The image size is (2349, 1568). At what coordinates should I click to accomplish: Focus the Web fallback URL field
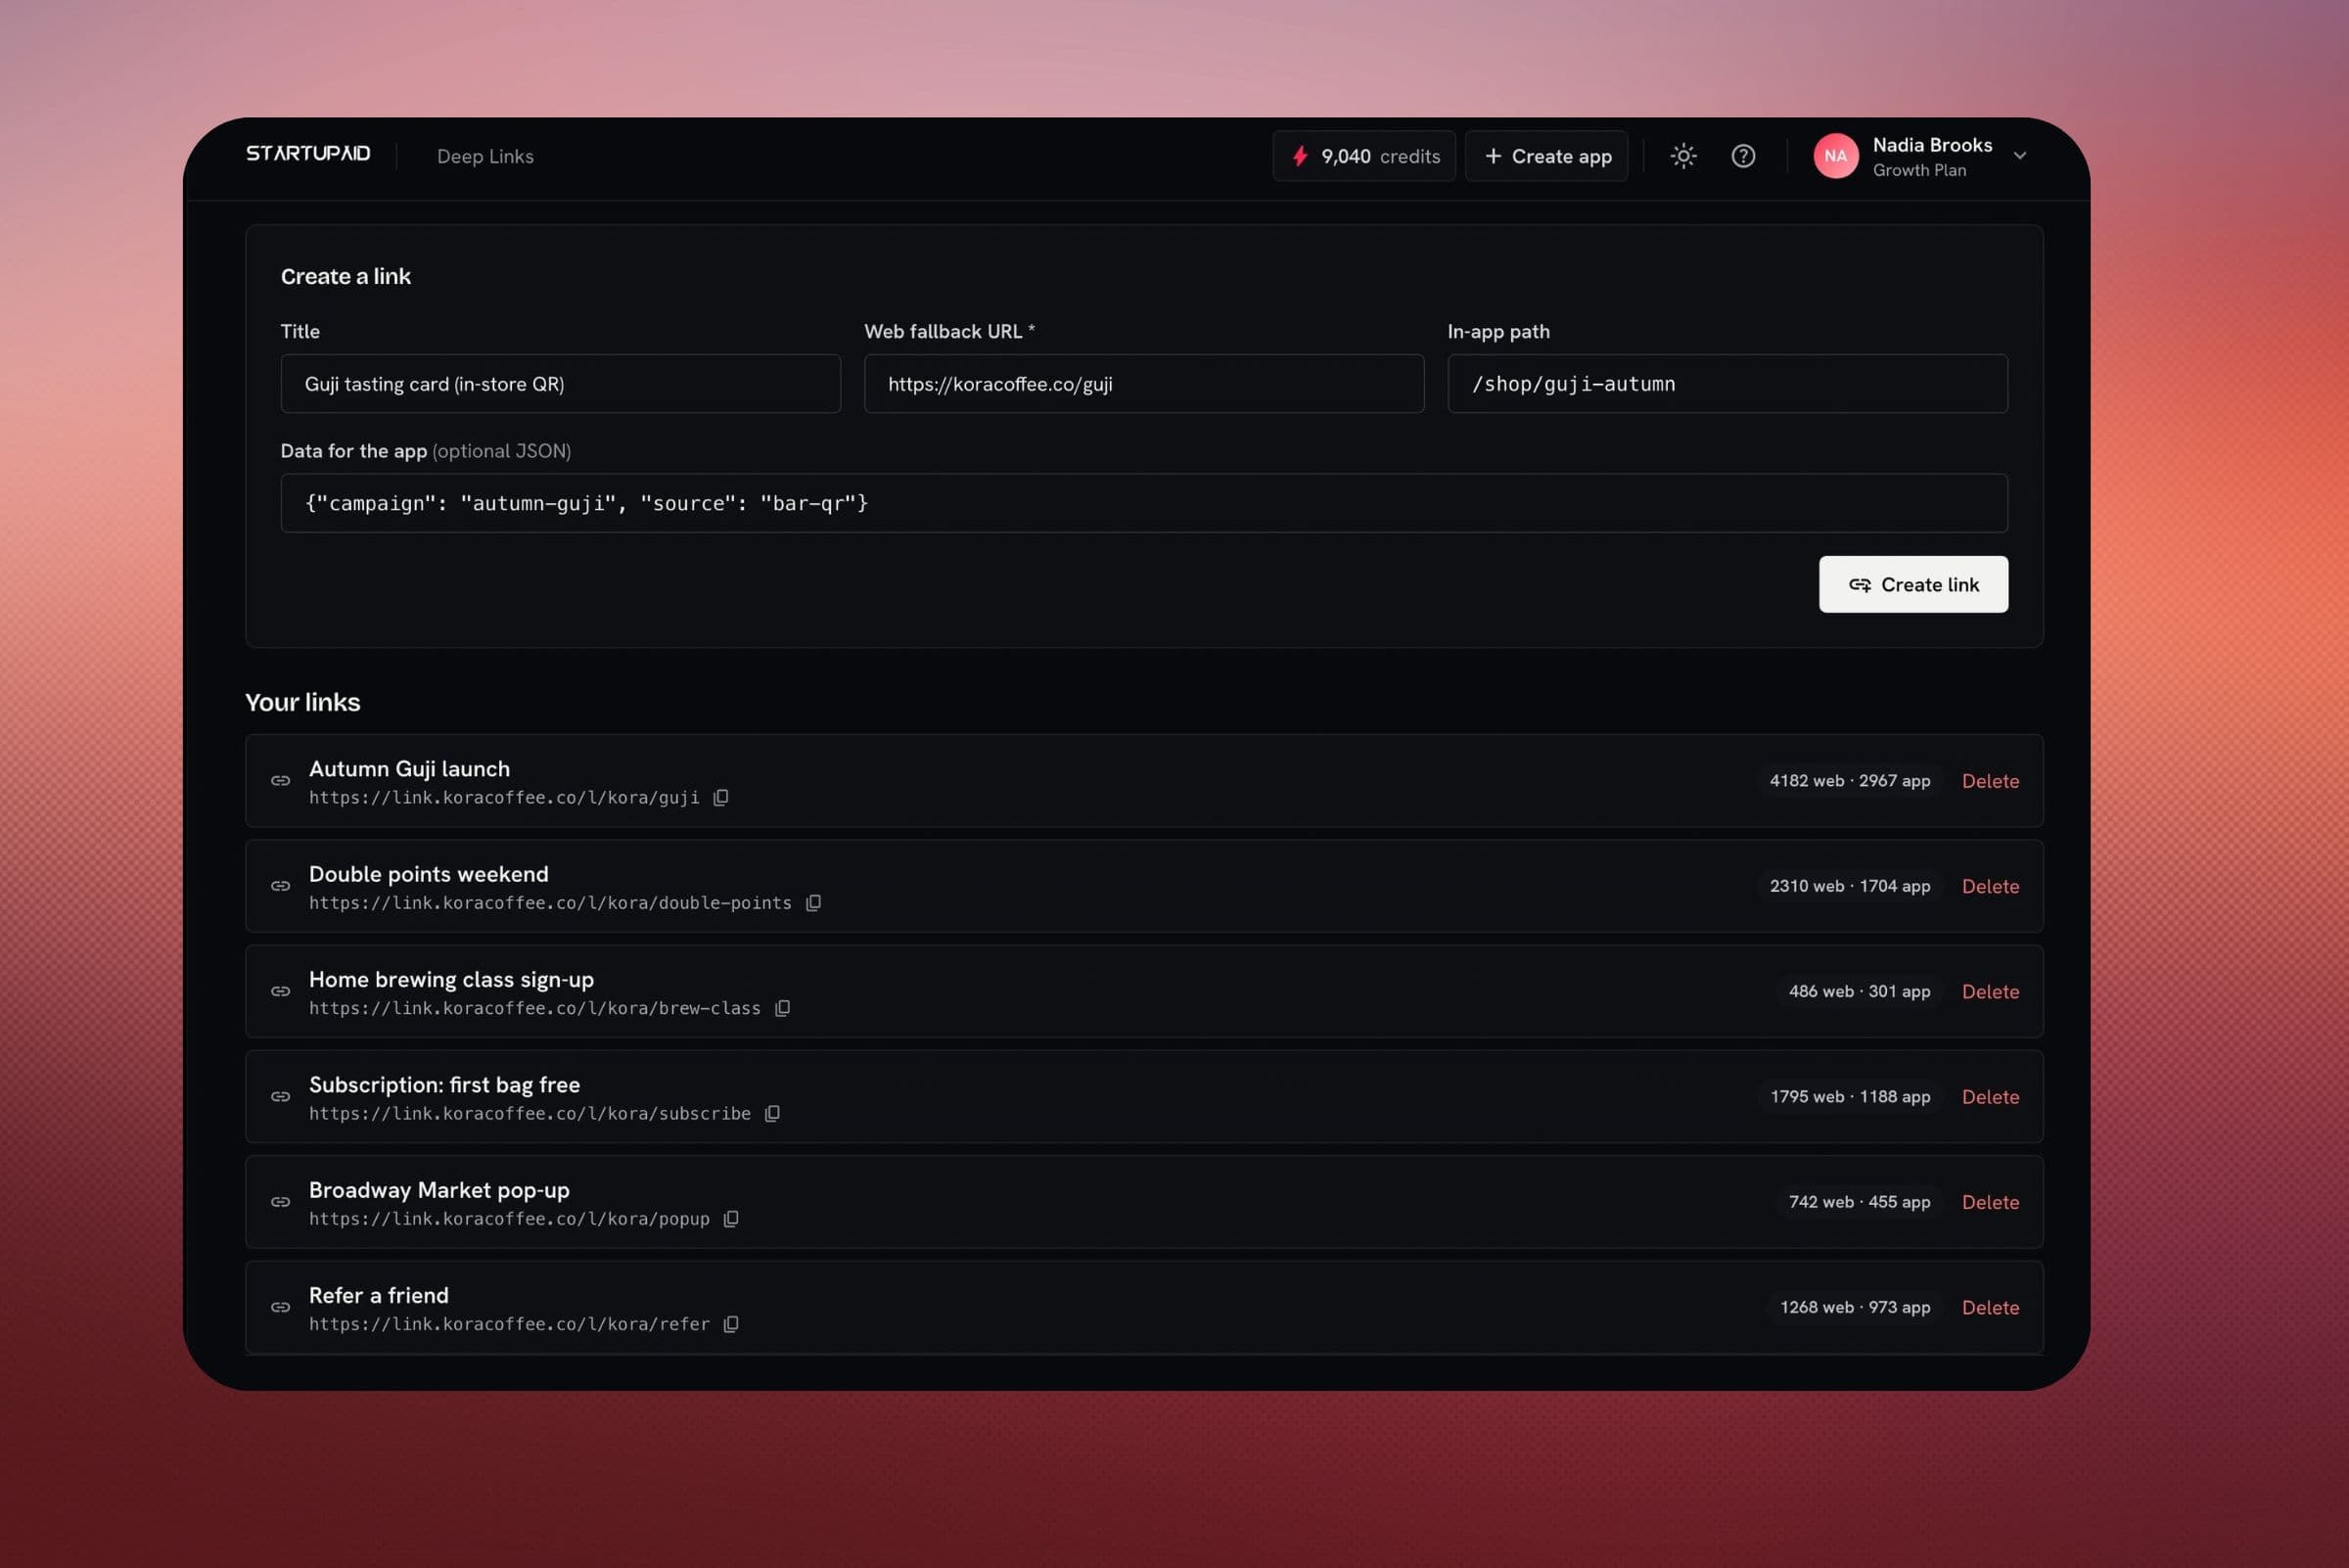pyautogui.click(x=1144, y=384)
